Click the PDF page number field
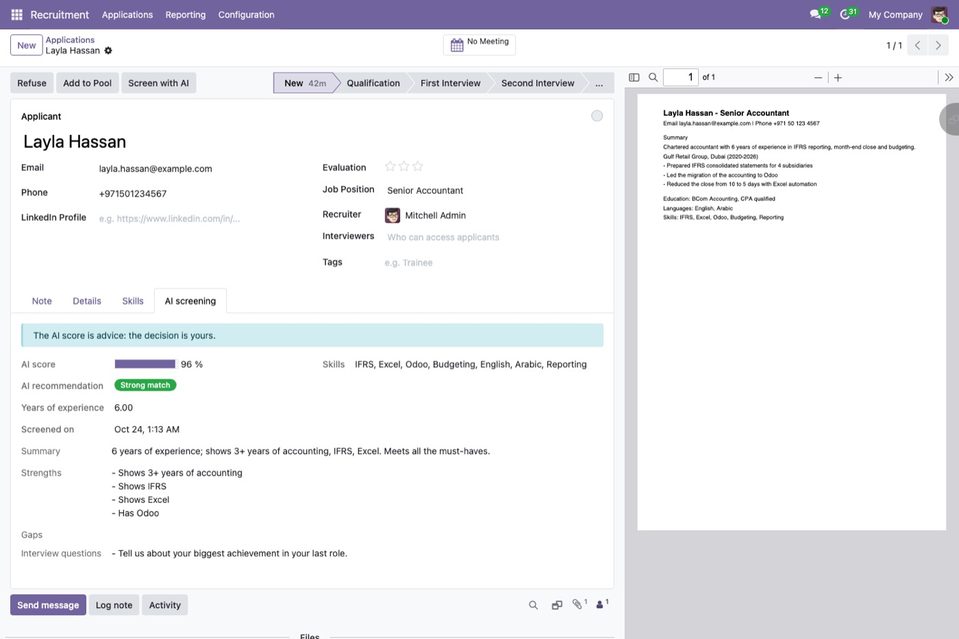Viewport: 959px width, 639px height. pyautogui.click(x=681, y=78)
